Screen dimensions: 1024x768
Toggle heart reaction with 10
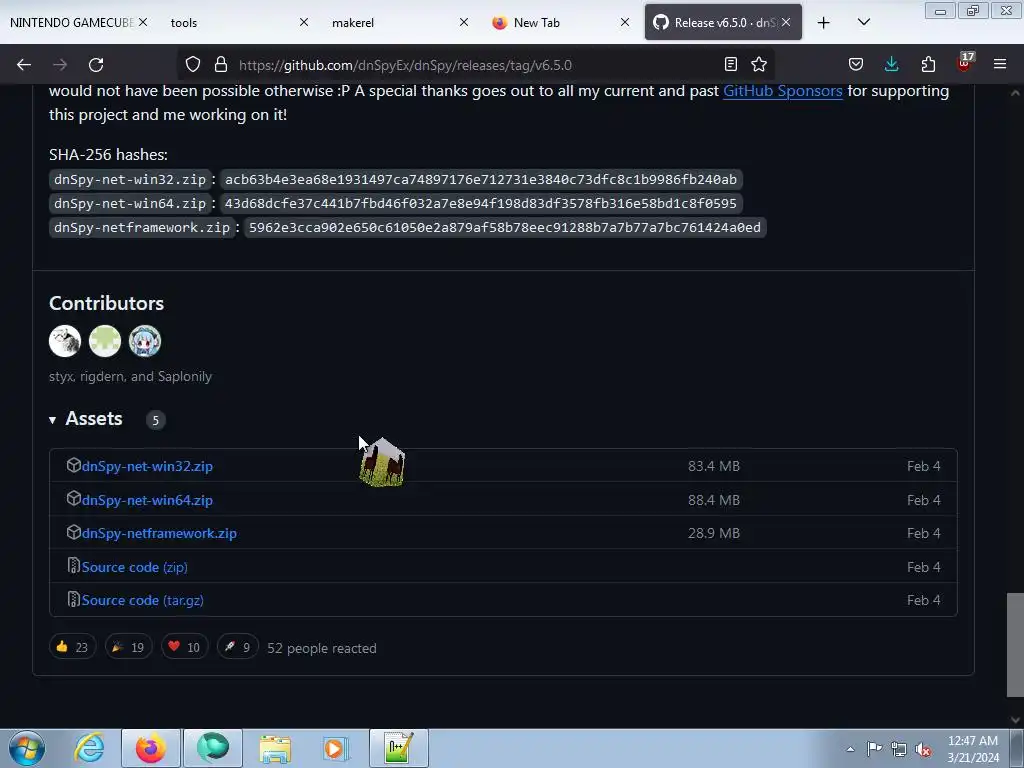(185, 647)
